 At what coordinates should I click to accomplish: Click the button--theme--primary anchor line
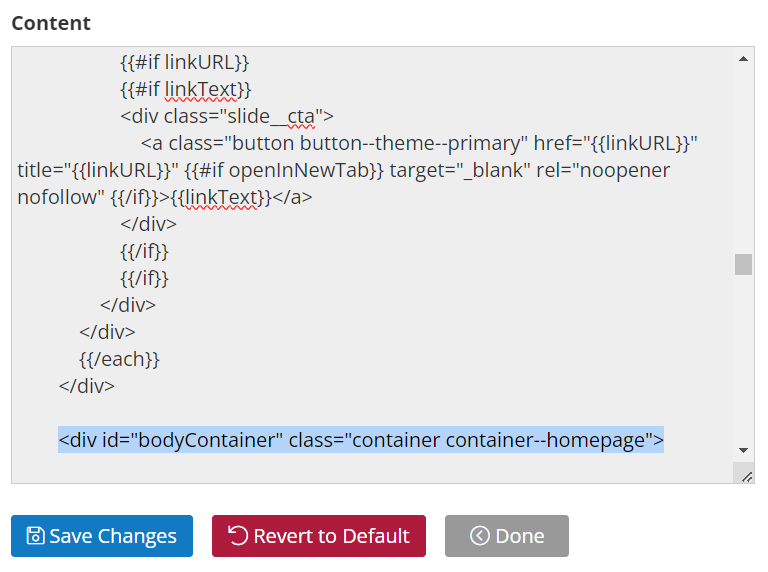(x=419, y=143)
